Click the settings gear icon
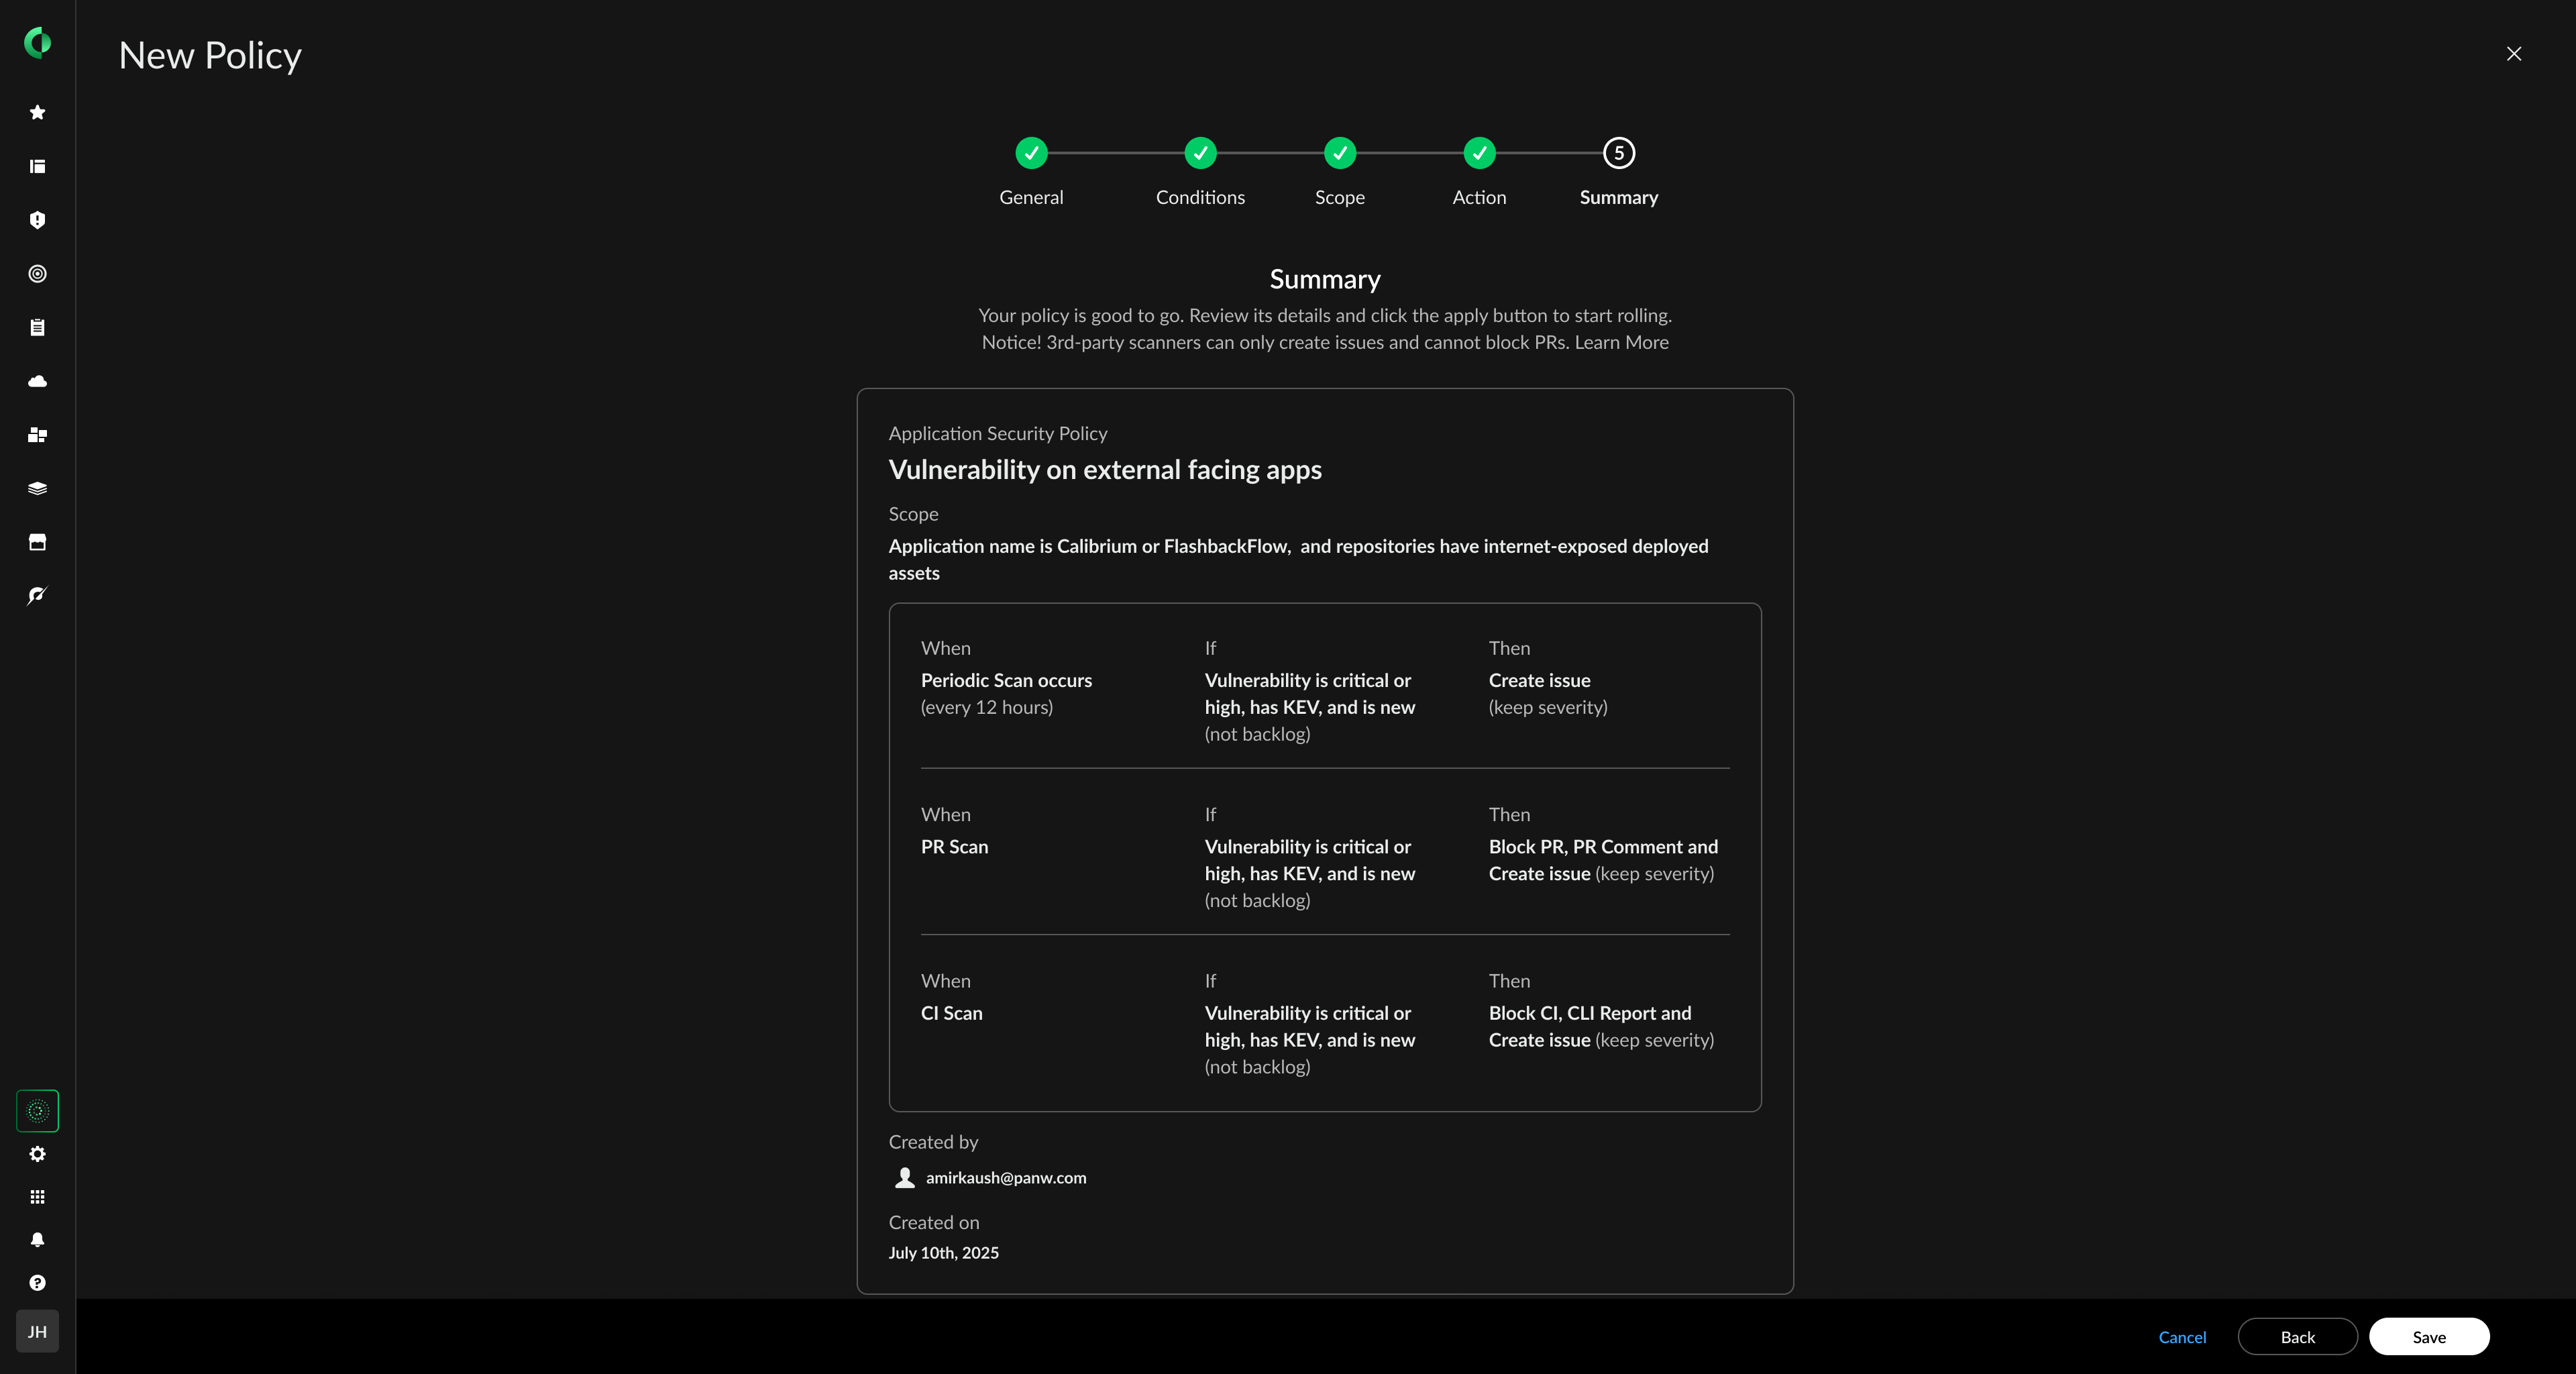Image resolution: width=2576 pixels, height=1374 pixels. (x=37, y=1154)
